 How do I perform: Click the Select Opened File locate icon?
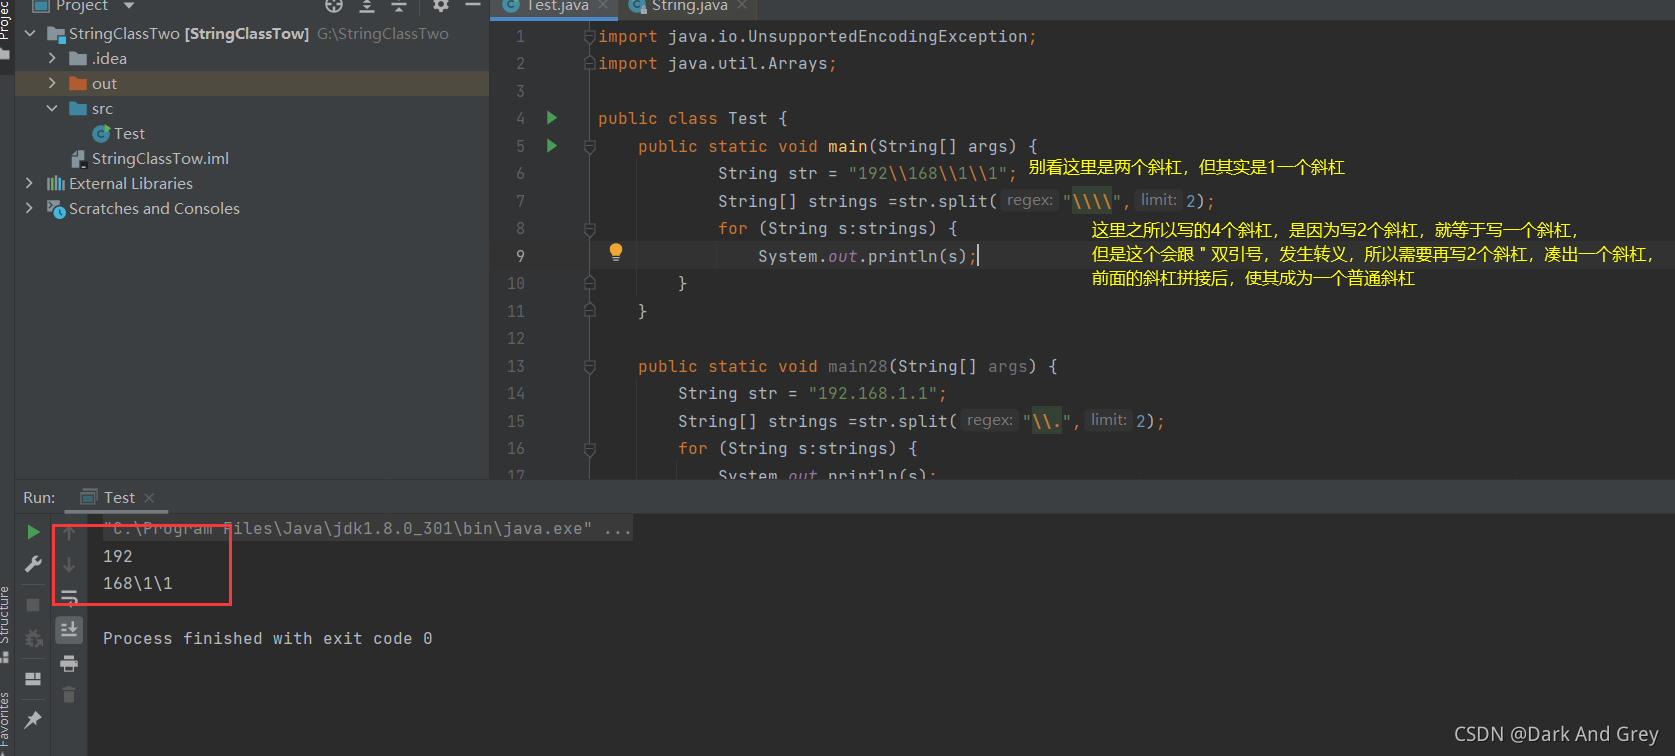point(334,6)
